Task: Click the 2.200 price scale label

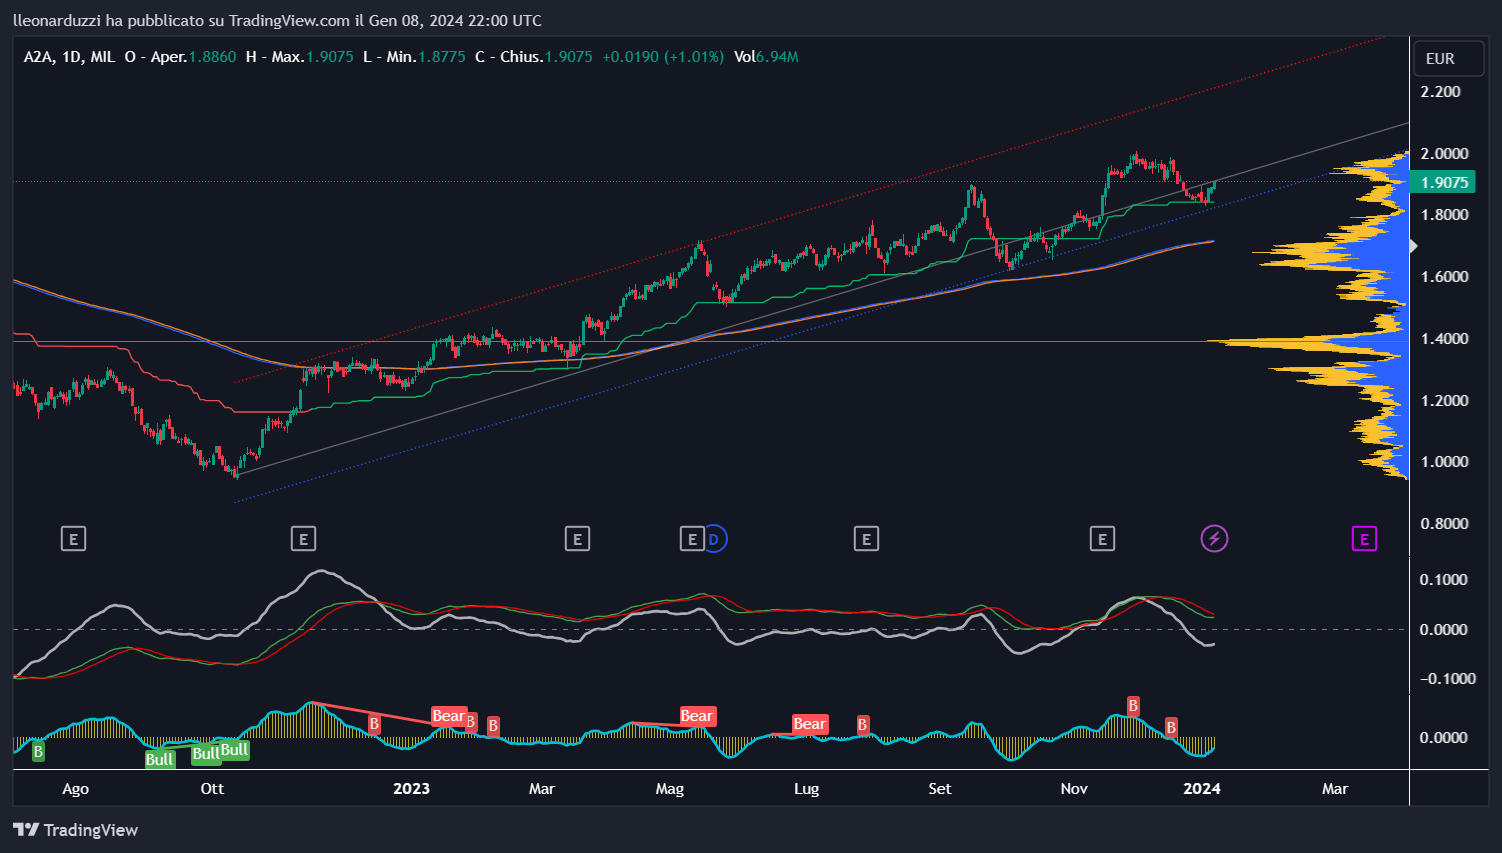Action: click(x=1441, y=92)
